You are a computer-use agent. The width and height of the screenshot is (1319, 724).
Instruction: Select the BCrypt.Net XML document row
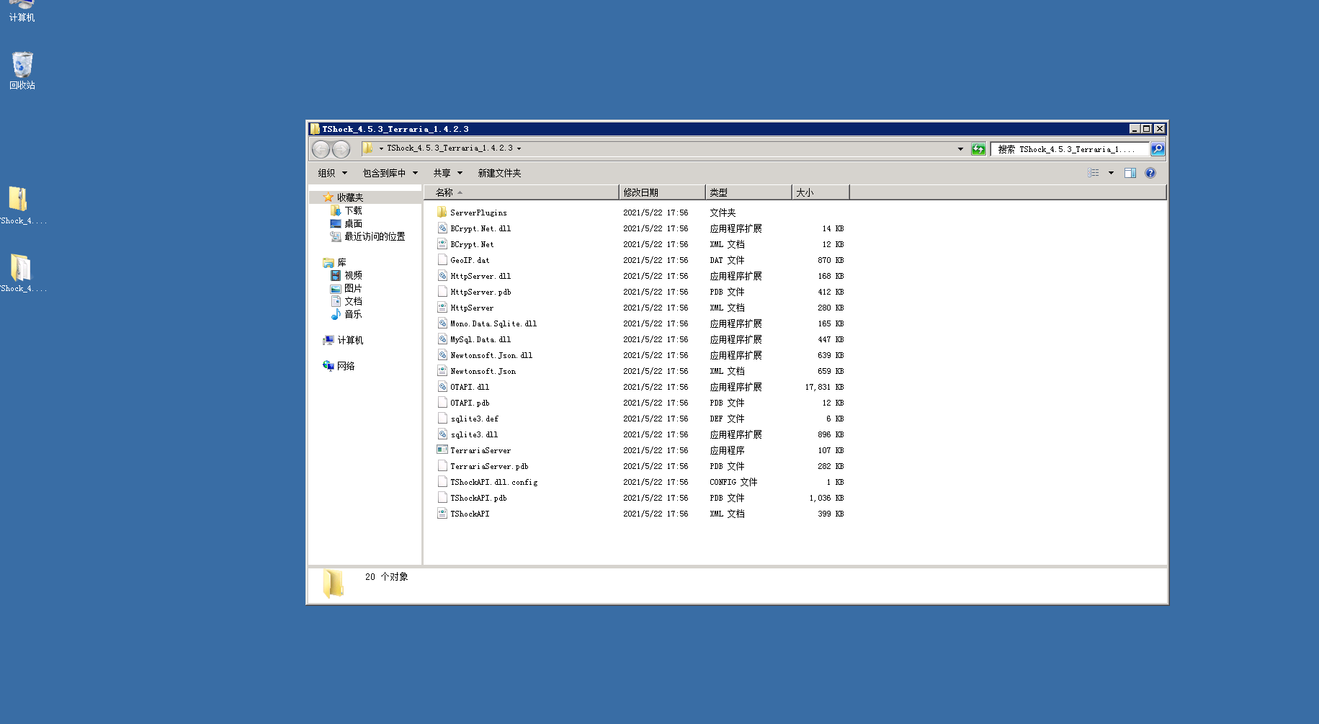pyautogui.click(x=640, y=244)
